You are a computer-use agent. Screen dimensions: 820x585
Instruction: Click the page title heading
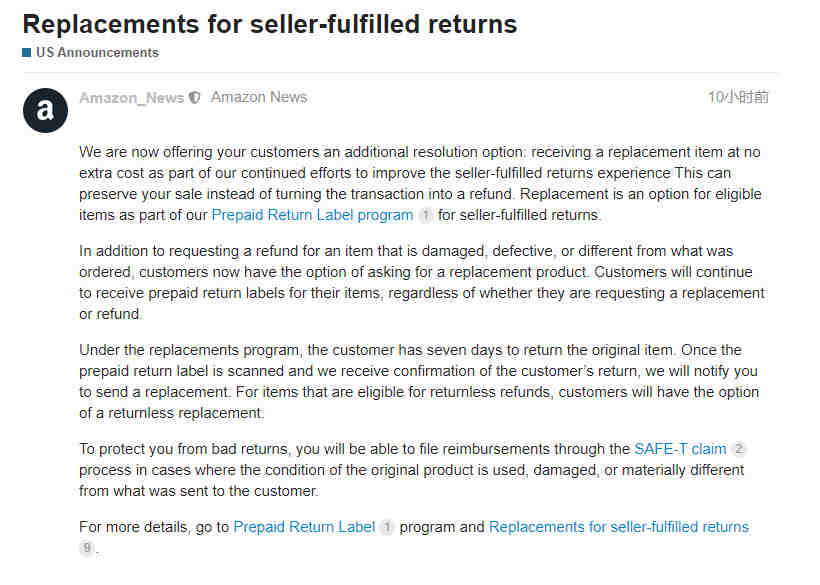[270, 24]
